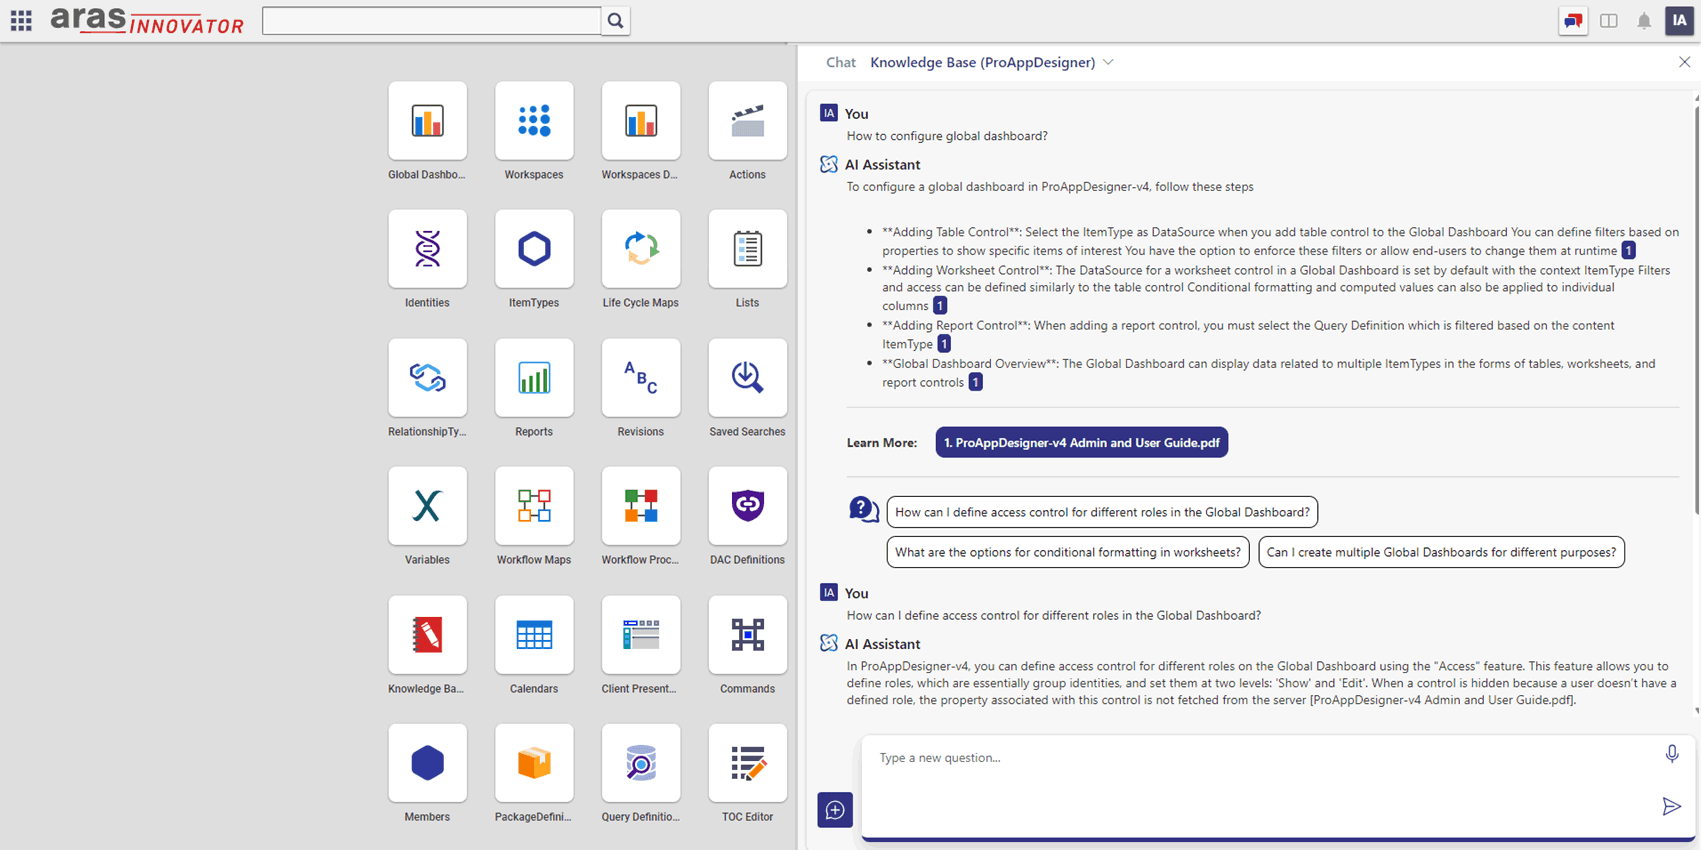Open the Query Definition icon

[x=641, y=763]
